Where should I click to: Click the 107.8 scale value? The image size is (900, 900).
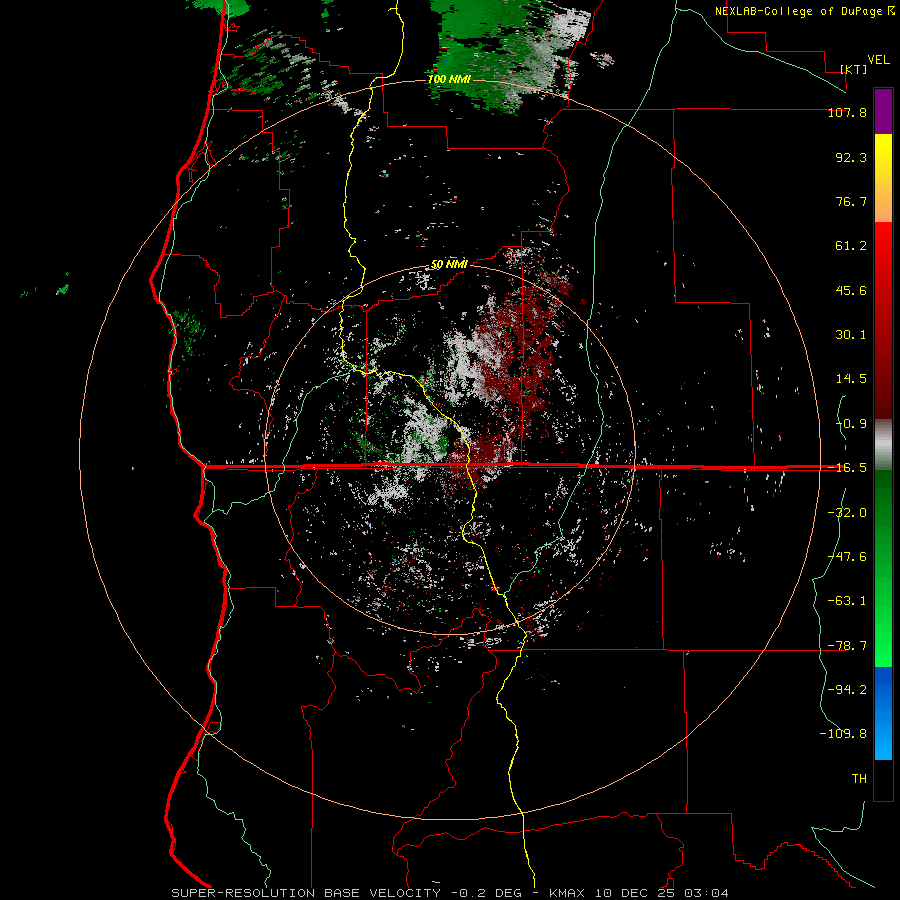847,112
